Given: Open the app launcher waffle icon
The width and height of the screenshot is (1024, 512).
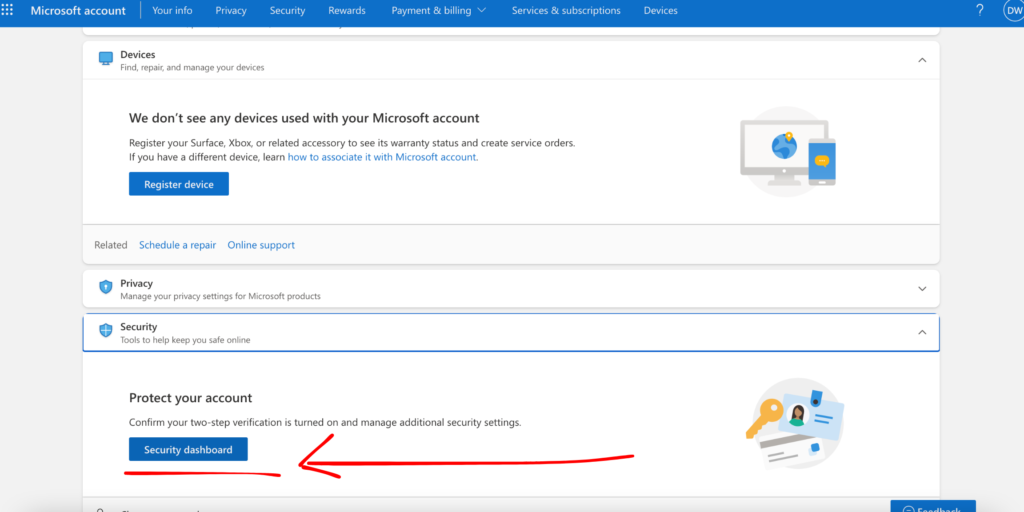Looking at the screenshot, I should (x=8, y=10).
